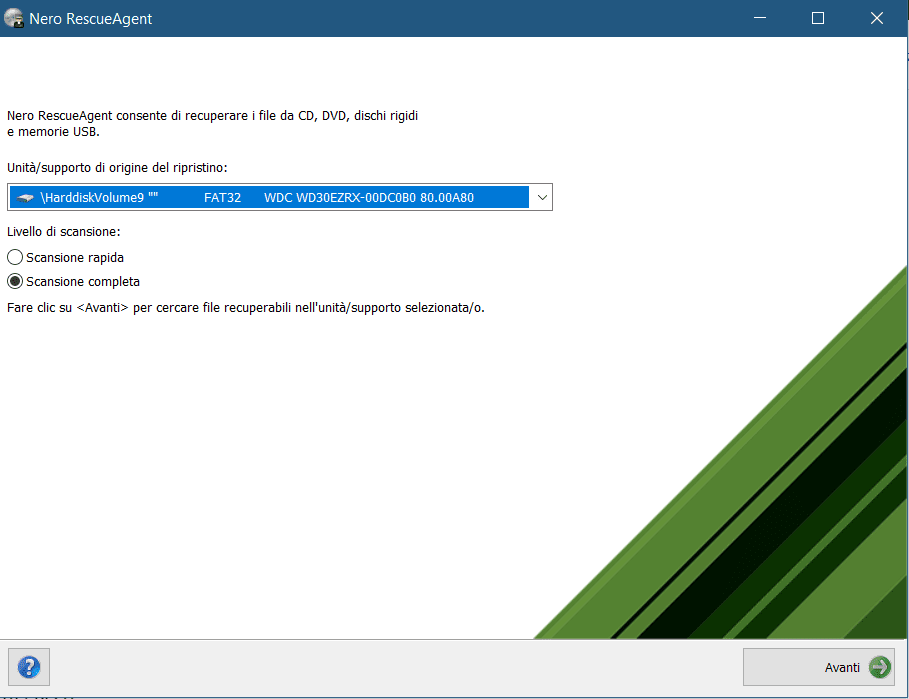Open help with the question mark icon

[29, 667]
